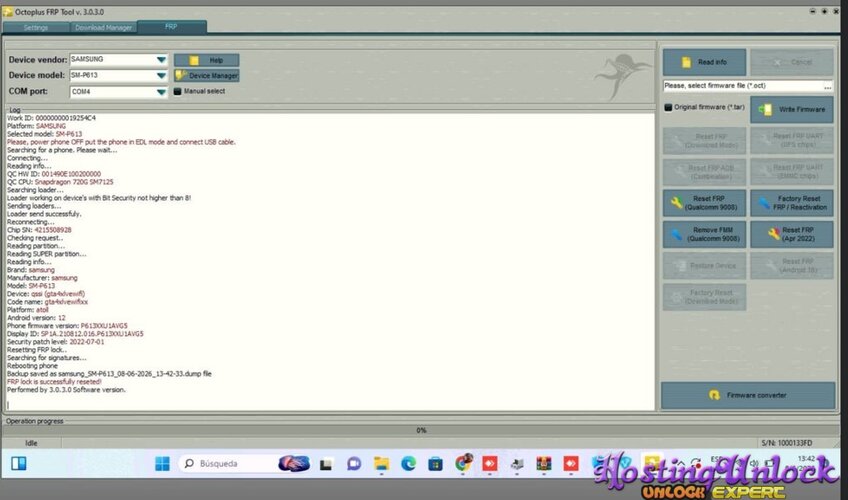Expand the Device vendor dropdown arrow

(161, 59)
